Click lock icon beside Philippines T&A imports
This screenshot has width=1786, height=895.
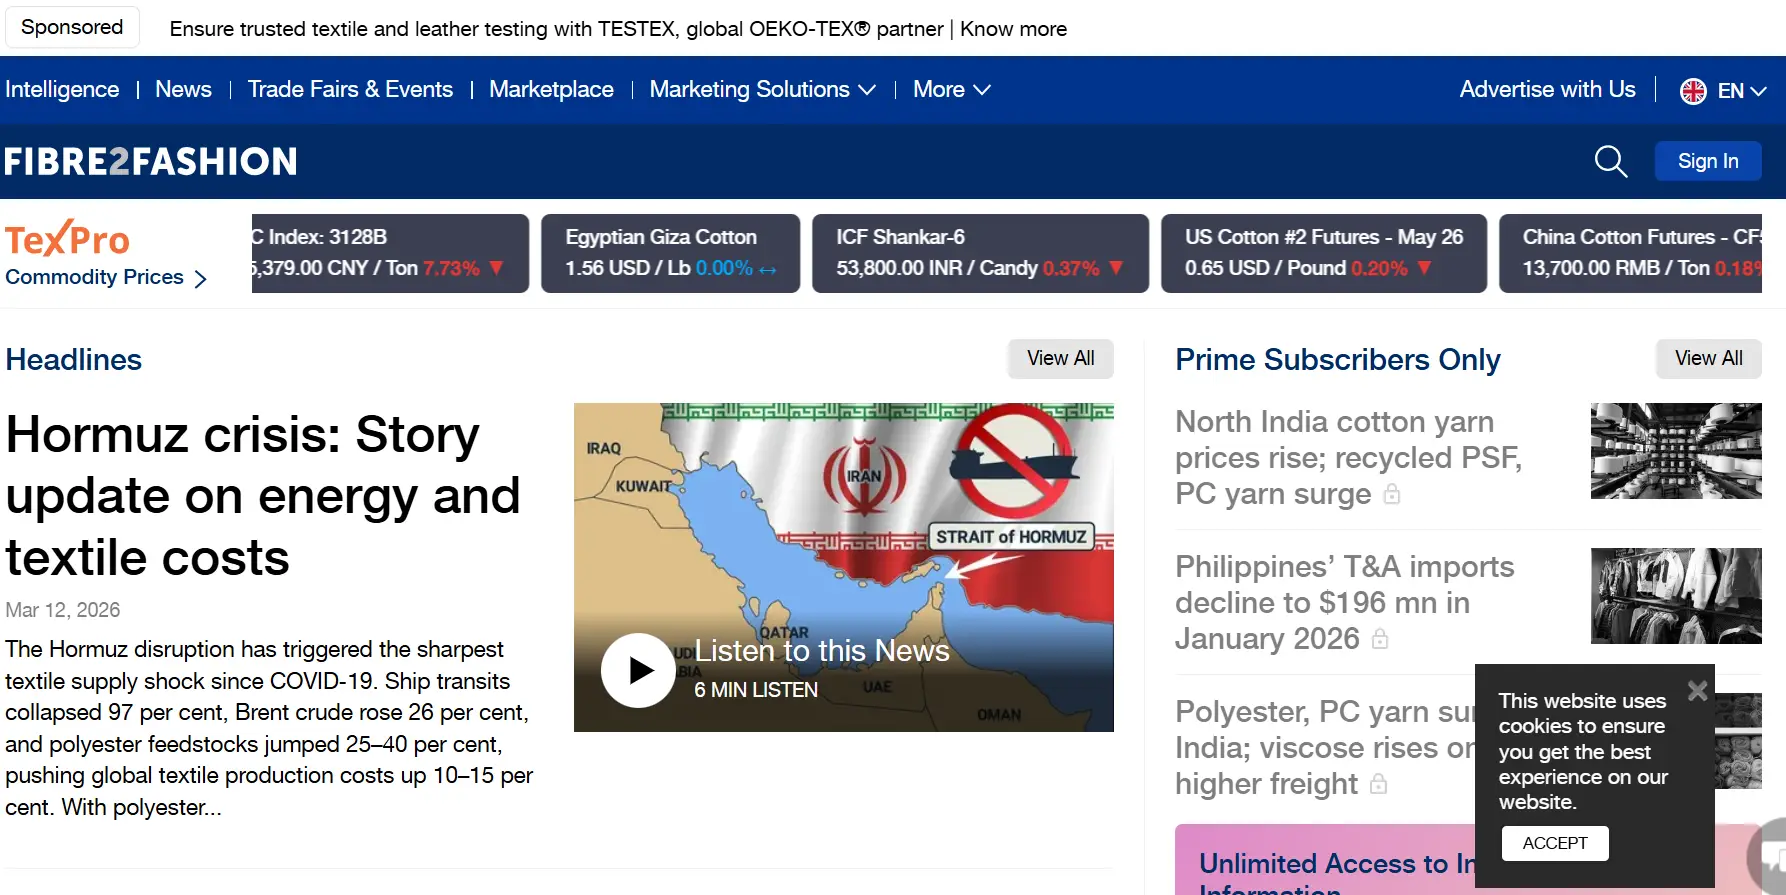click(x=1380, y=639)
